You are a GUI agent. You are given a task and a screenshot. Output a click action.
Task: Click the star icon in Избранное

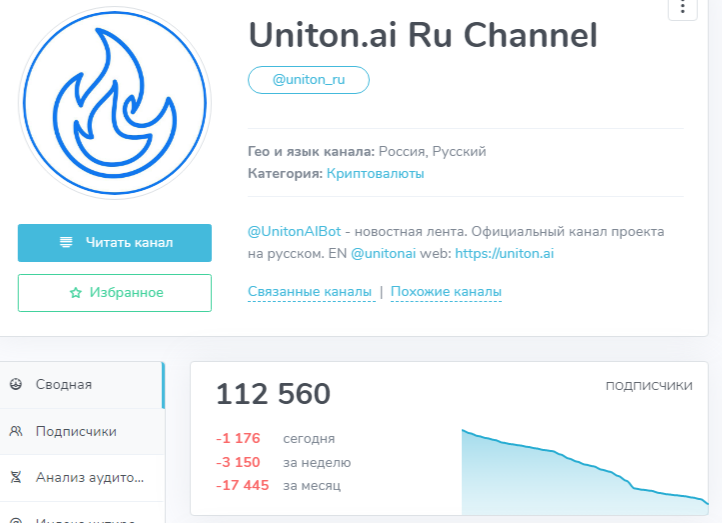tap(76, 292)
